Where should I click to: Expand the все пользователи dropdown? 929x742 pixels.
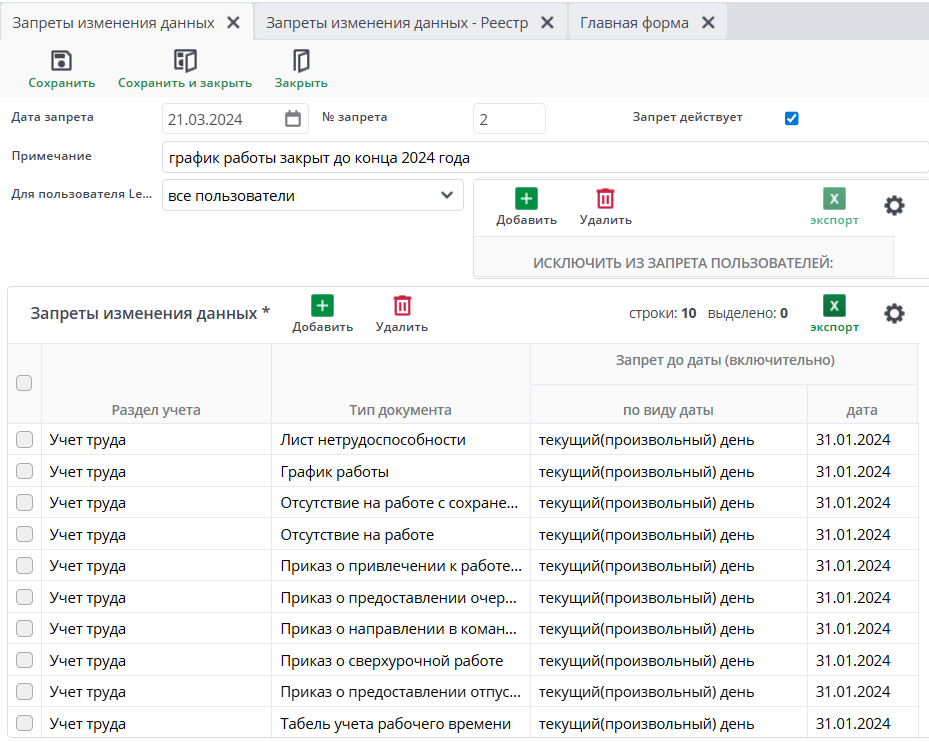point(446,196)
